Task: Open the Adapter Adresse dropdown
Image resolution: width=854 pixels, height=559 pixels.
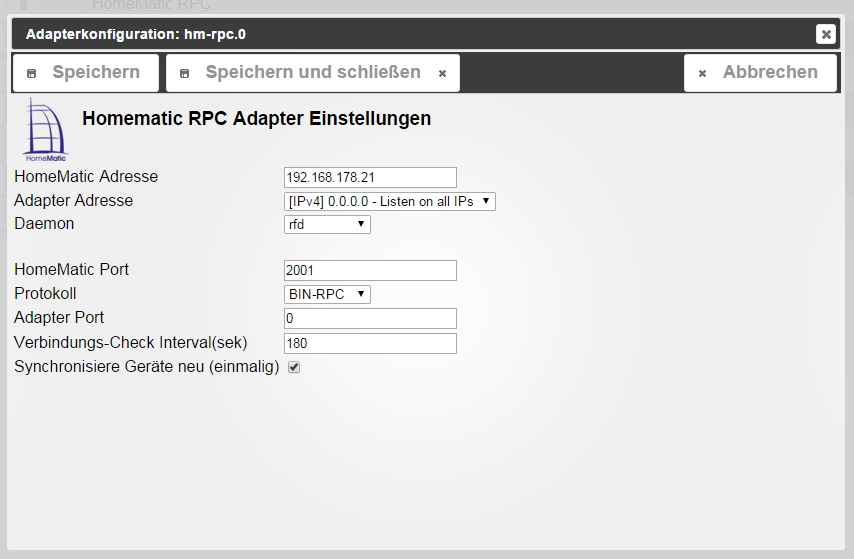Action: point(390,201)
